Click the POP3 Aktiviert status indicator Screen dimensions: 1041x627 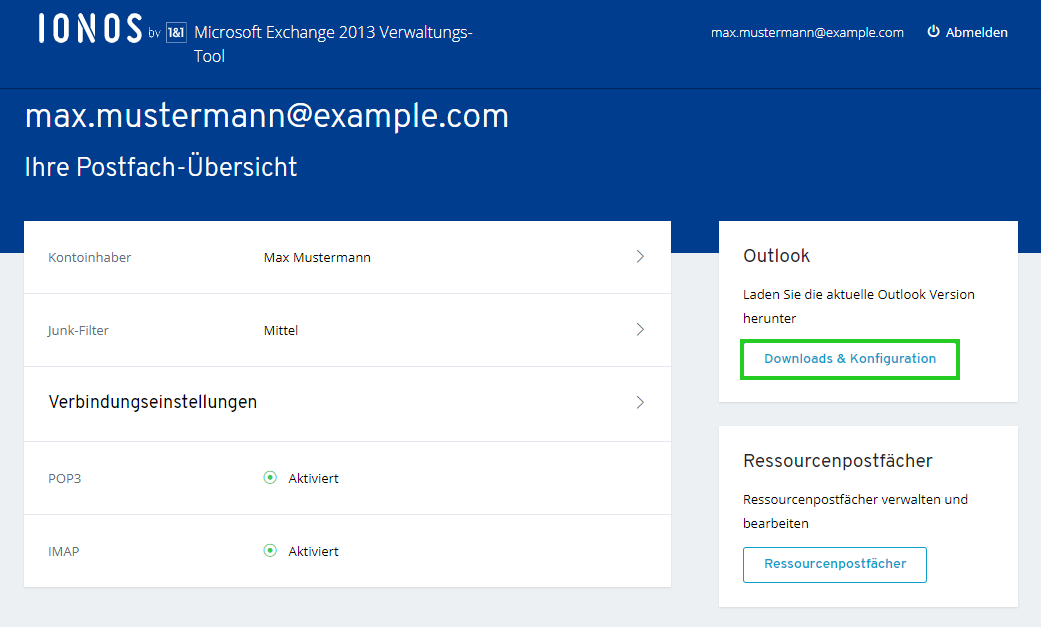(x=270, y=478)
